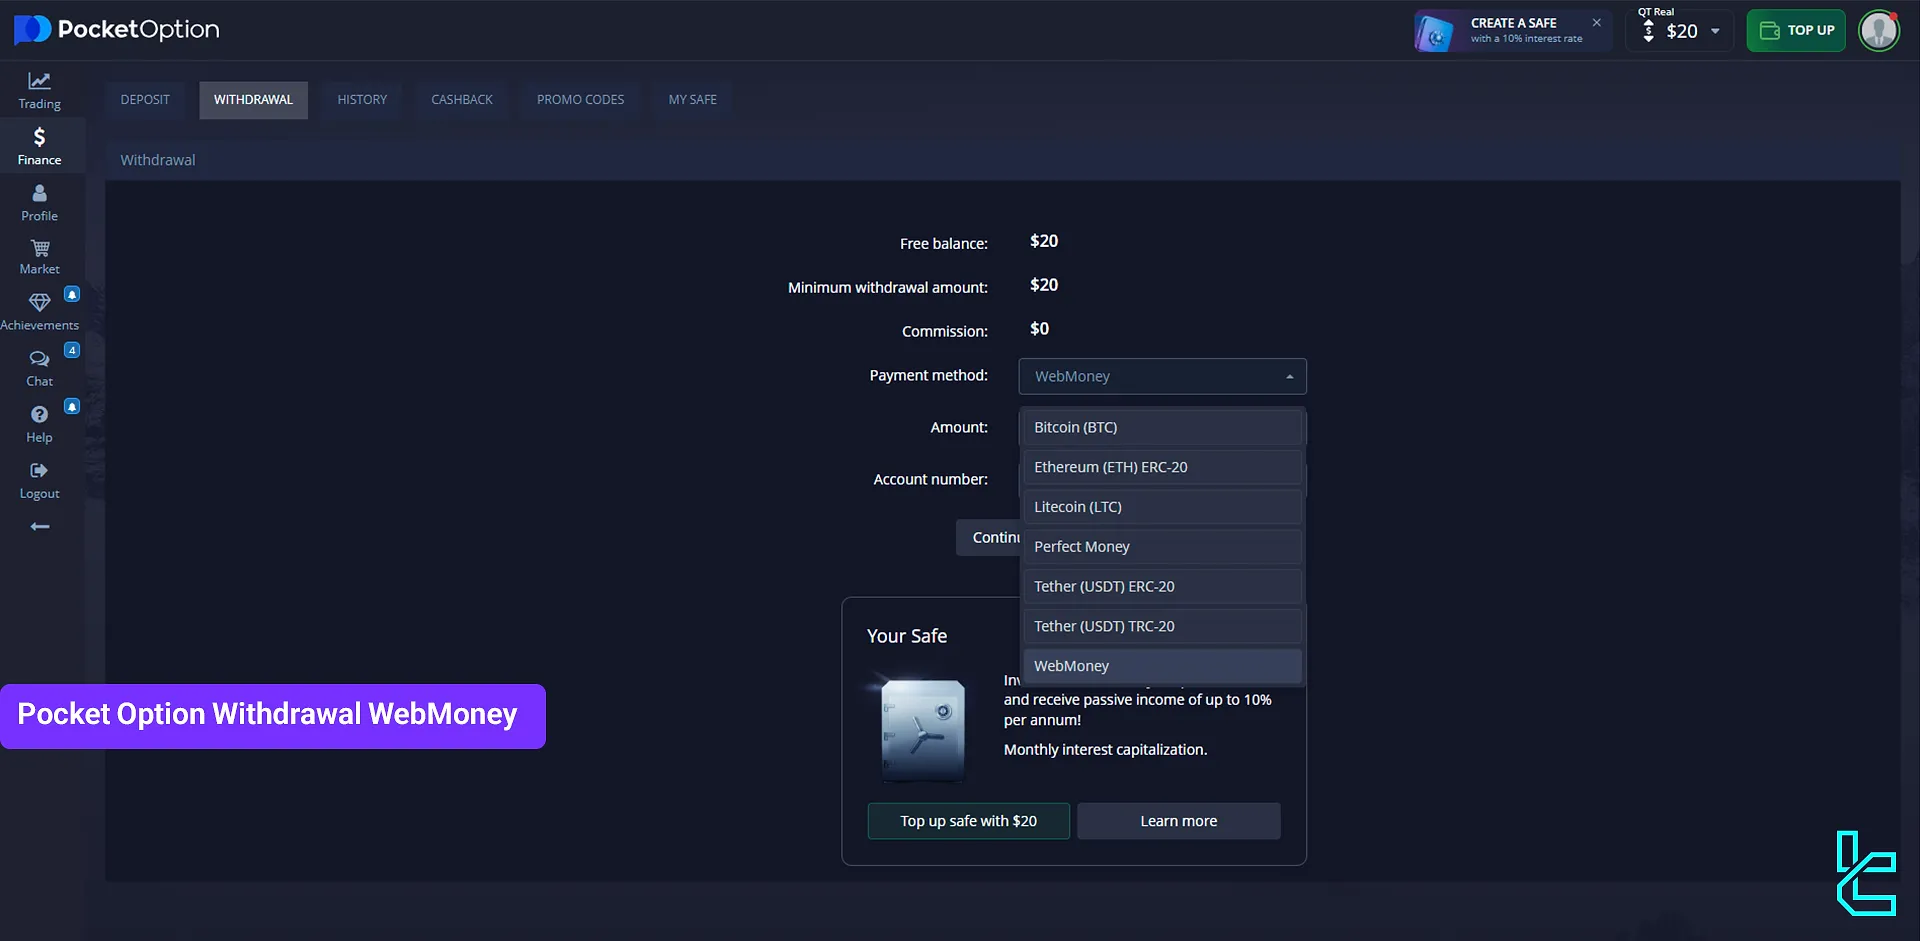
Task: Choose WebMoney in dropdown list
Action: point(1162,666)
